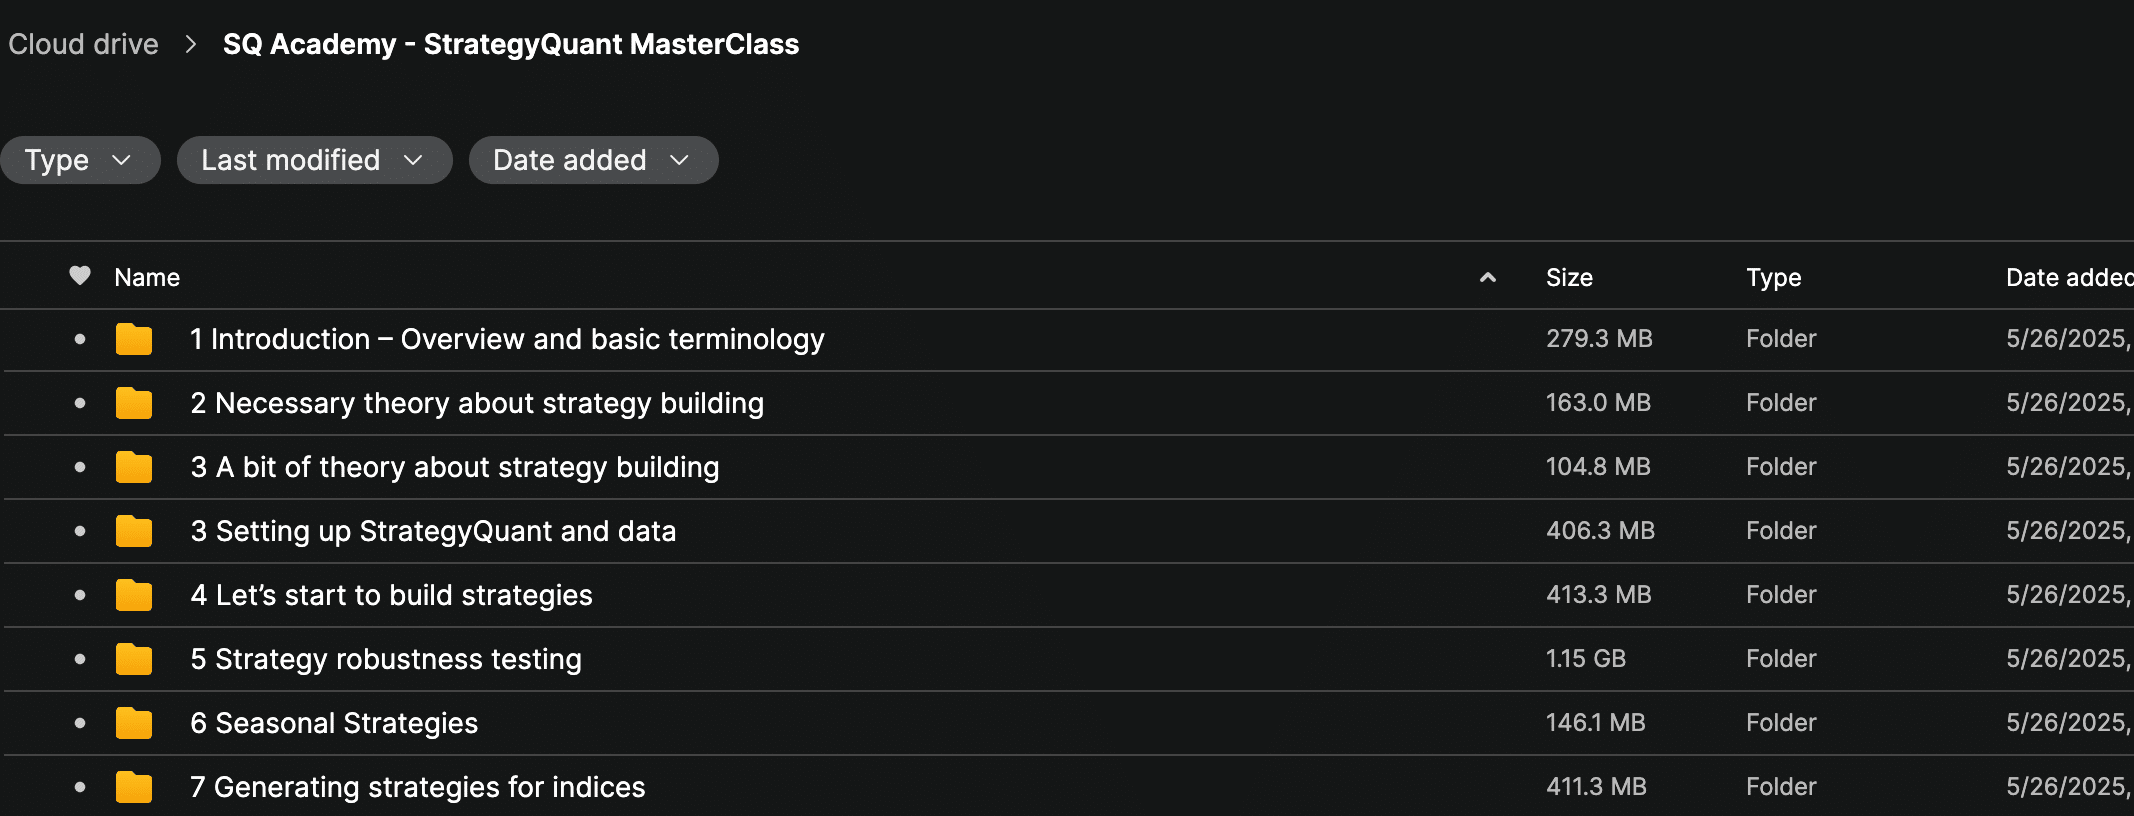Click the heart favorites column header icon
The image size is (2134, 816).
point(80,276)
